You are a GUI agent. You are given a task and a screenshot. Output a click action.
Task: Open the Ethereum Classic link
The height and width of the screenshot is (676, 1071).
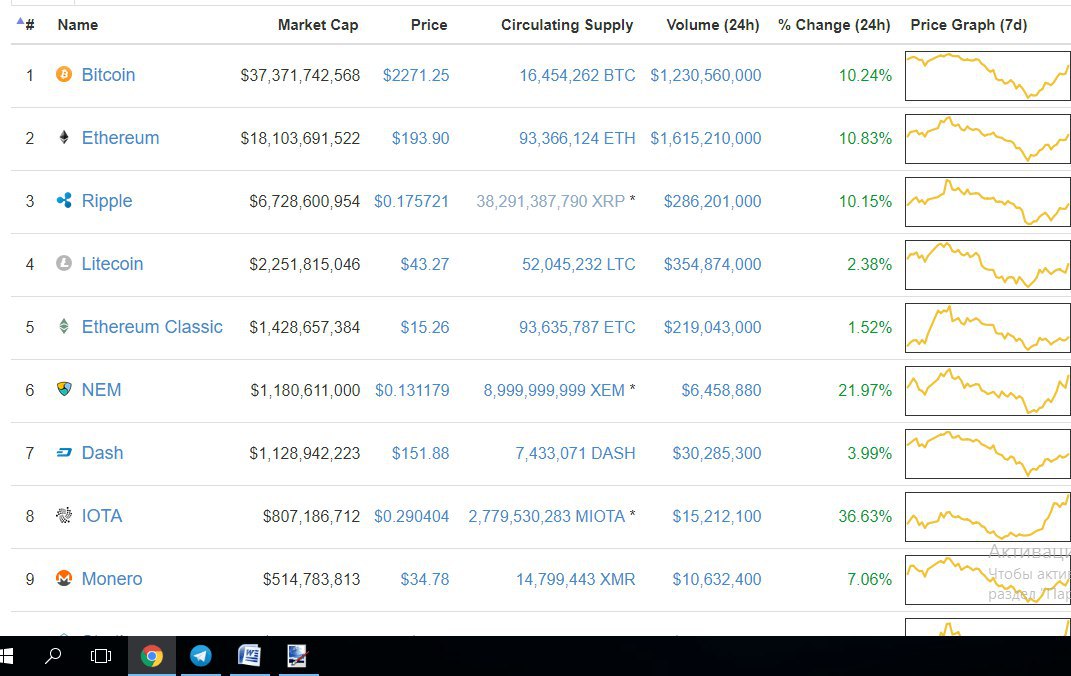[x=152, y=326]
